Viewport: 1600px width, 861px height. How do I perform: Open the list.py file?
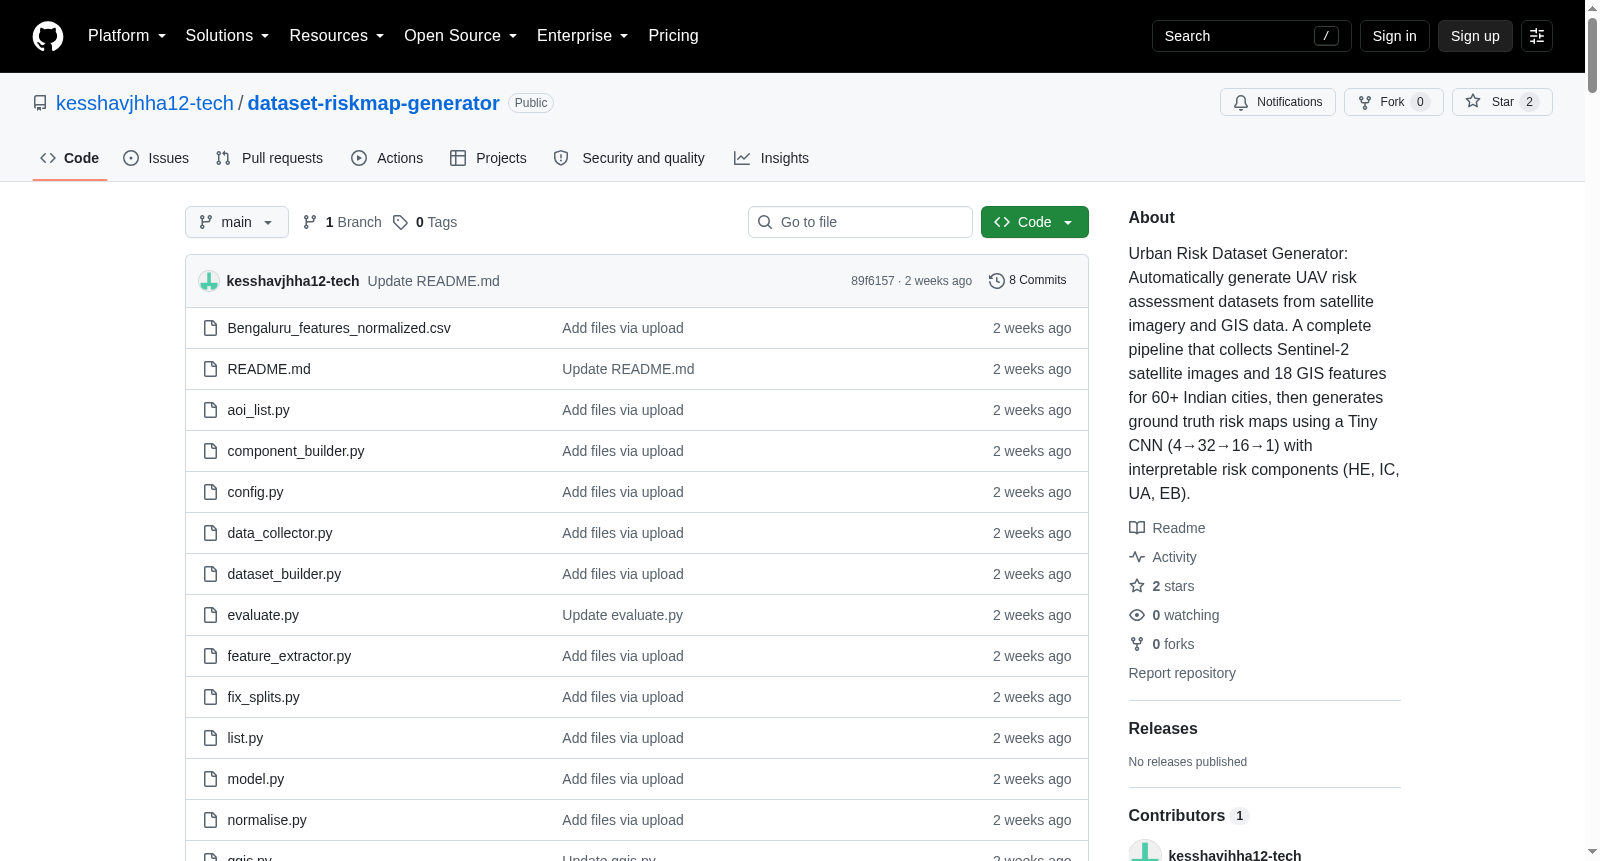(245, 738)
